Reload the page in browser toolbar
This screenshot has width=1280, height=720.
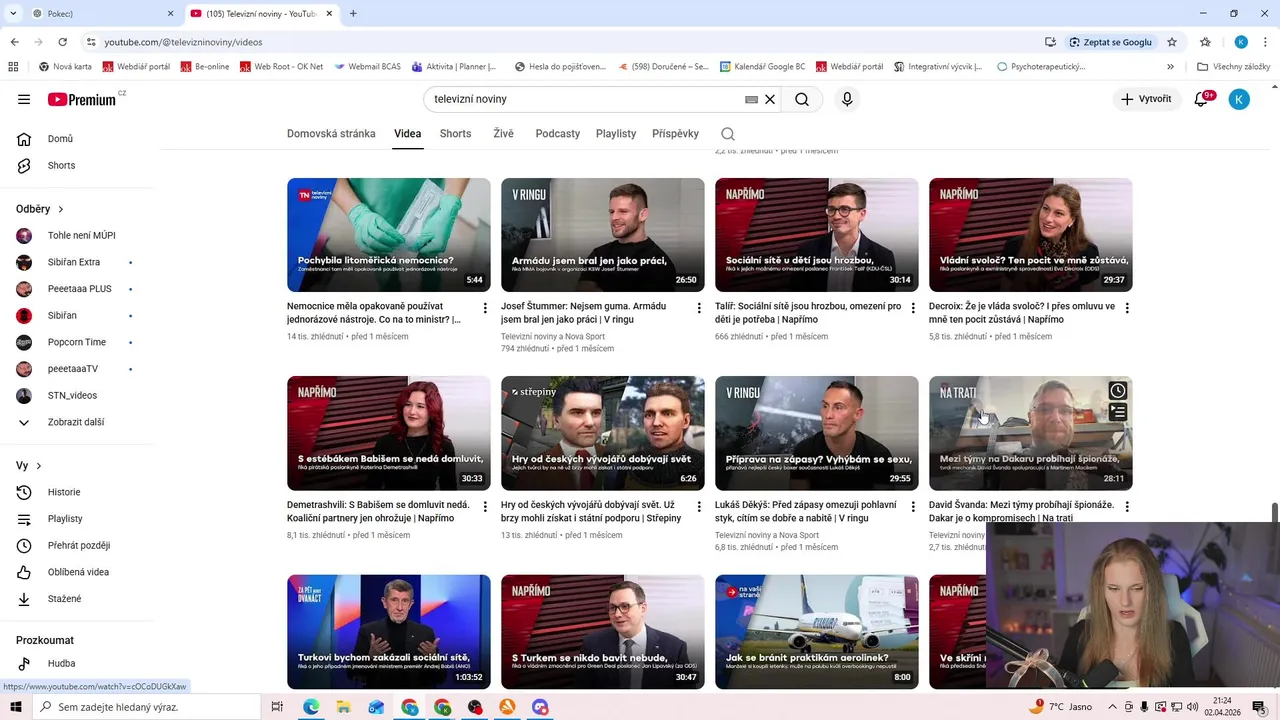pyautogui.click(x=62, y=42)
